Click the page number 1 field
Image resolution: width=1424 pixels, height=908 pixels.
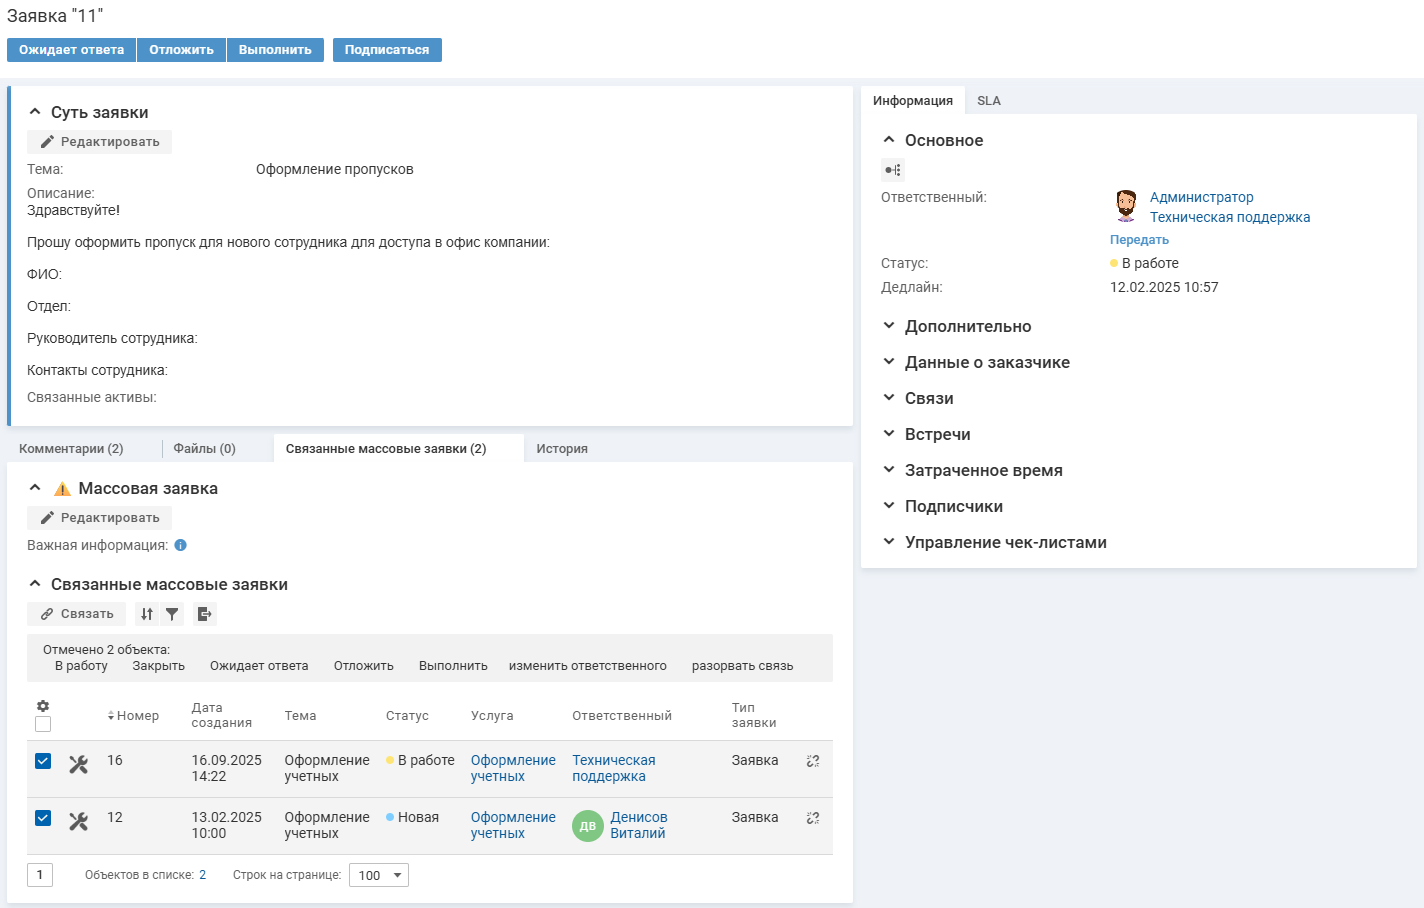click(x=40, y=875)
